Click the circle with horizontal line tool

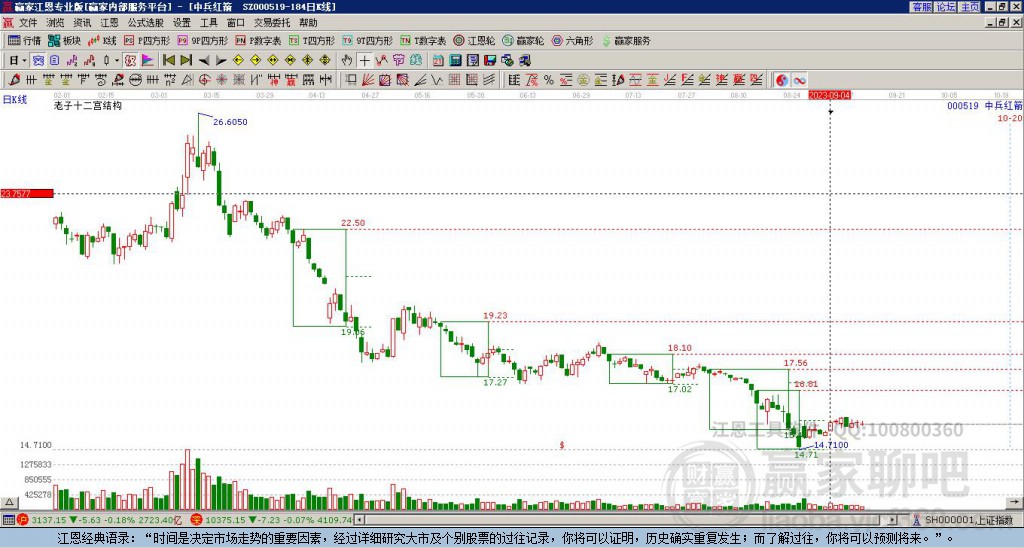(x=135, y=80)
